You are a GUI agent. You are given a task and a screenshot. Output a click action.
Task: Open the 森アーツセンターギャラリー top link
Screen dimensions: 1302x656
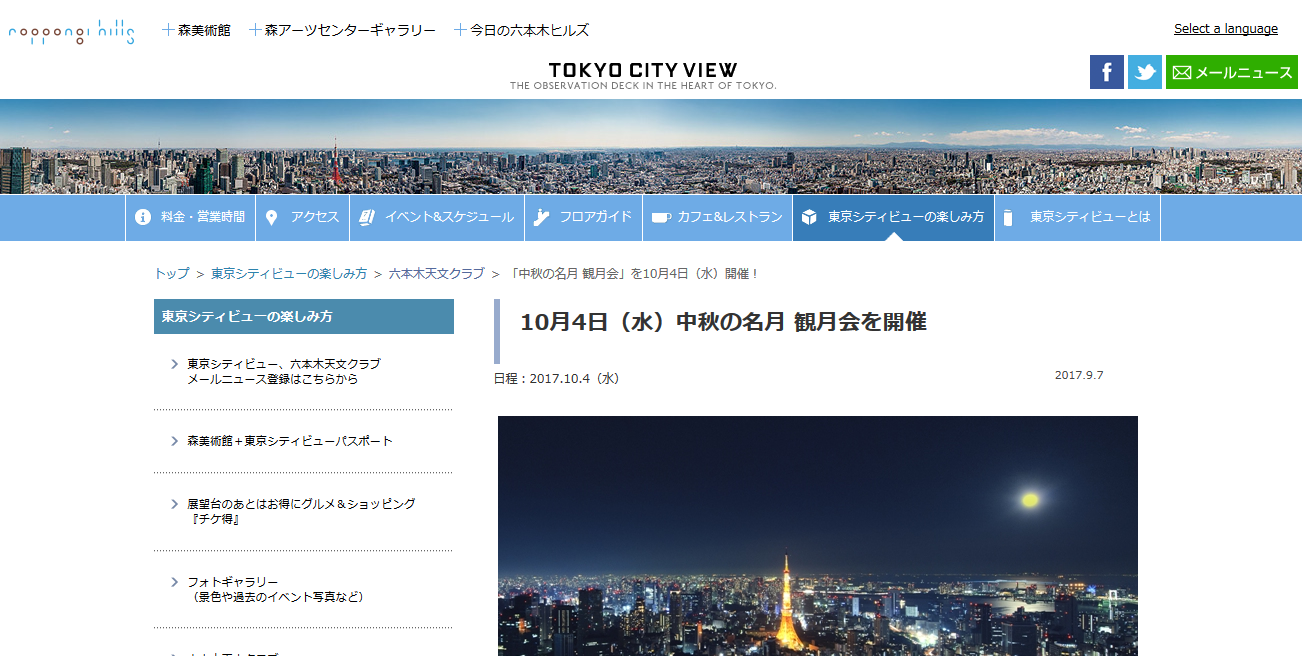pyautogui.click(x=350, y=30)
